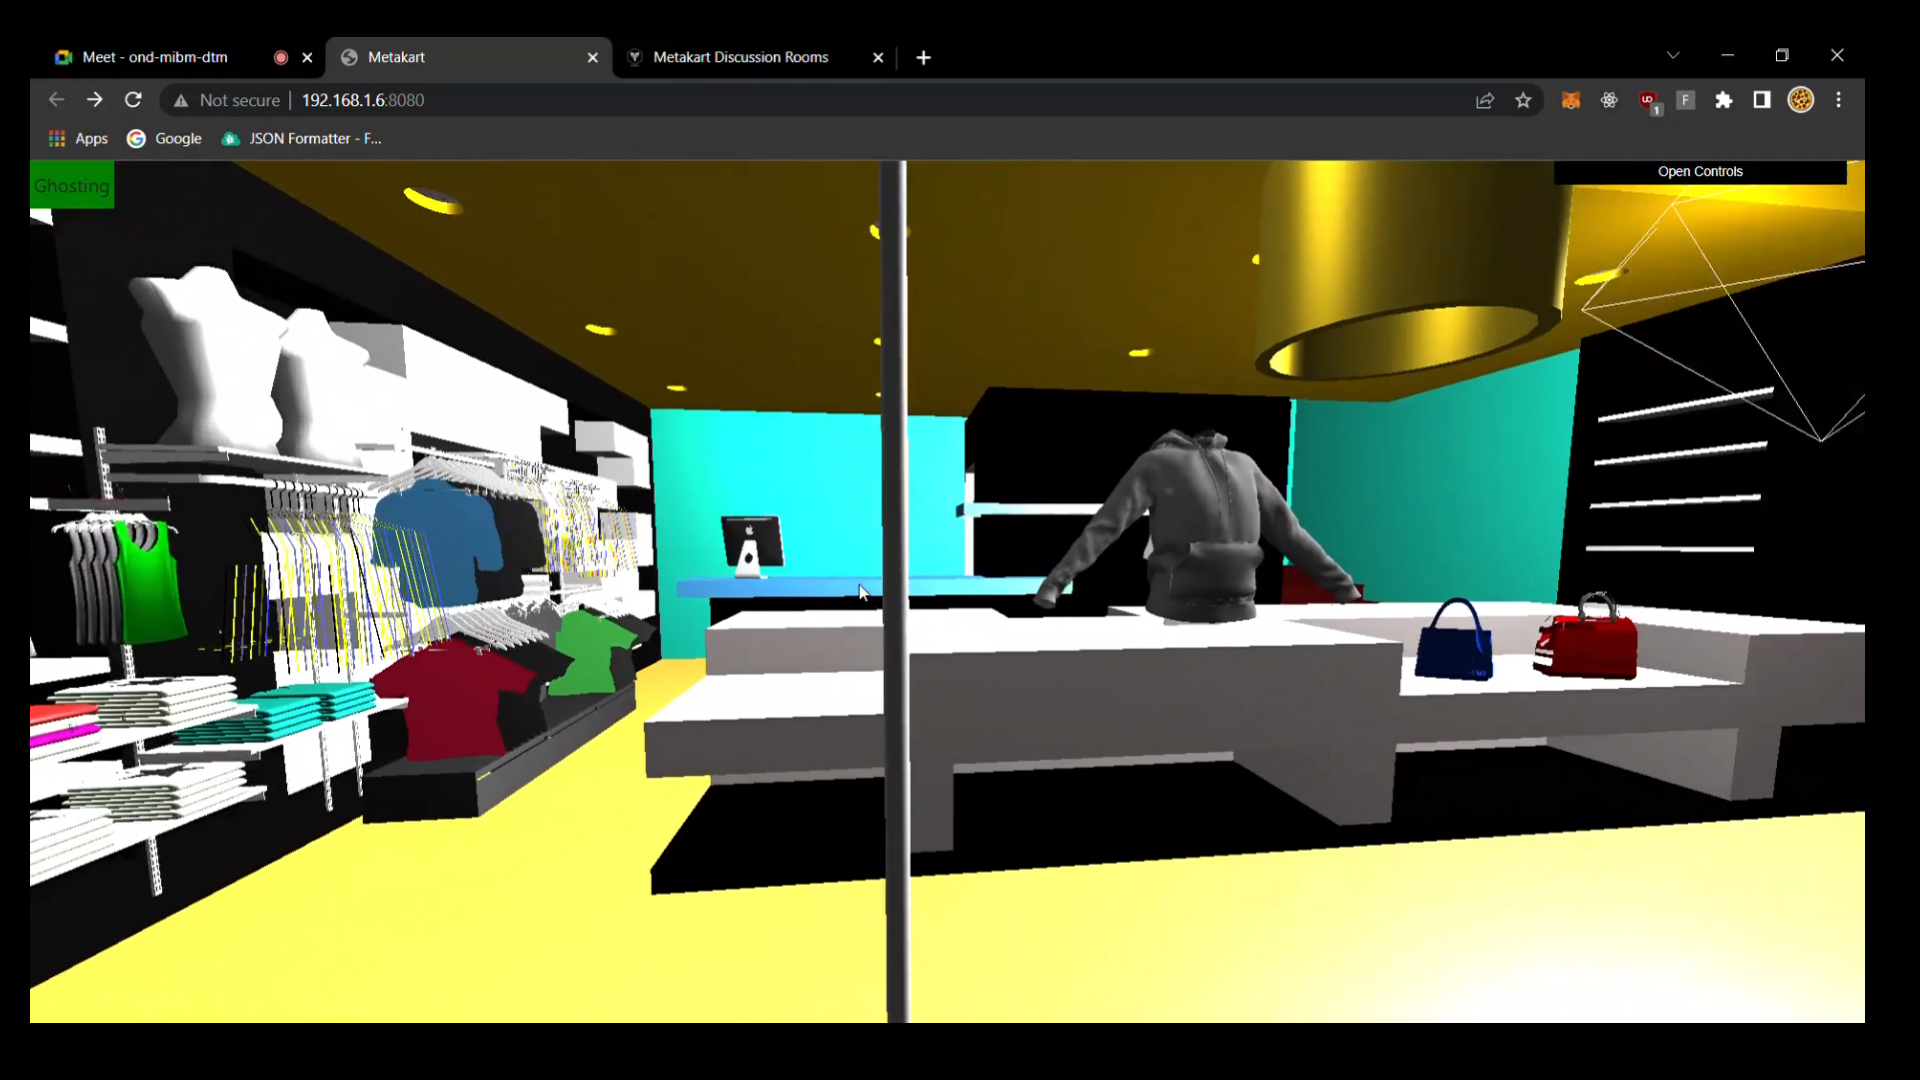The image size is (1920, 1080).
Task: Click the React Developer Tools extension icon
Action: point(1609,100)
